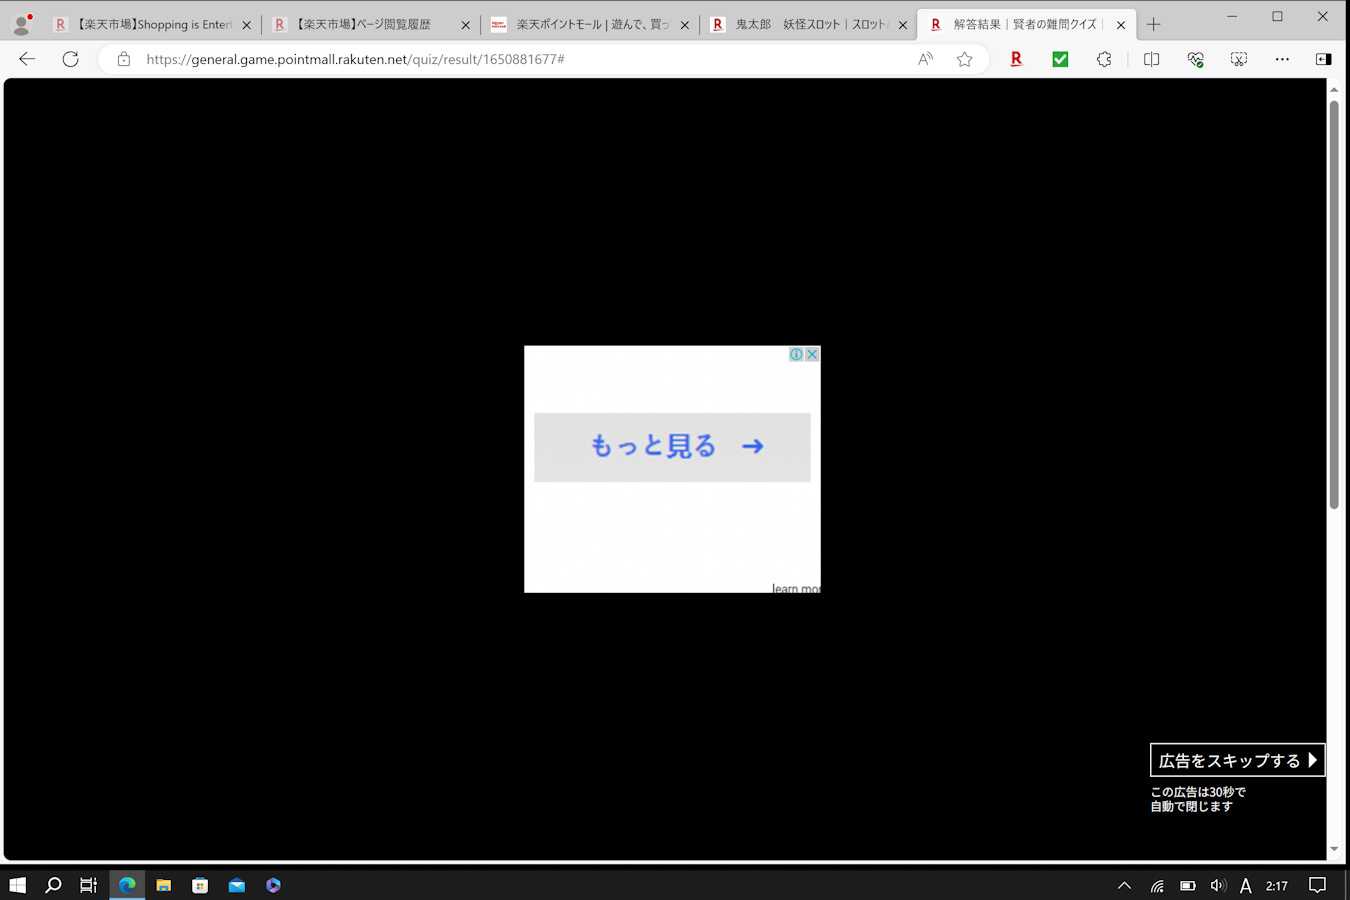This screenshot has width=1350, height=900.
Task: Toggle the Edge sidebar panel
Action: (x=1323, y=59)
